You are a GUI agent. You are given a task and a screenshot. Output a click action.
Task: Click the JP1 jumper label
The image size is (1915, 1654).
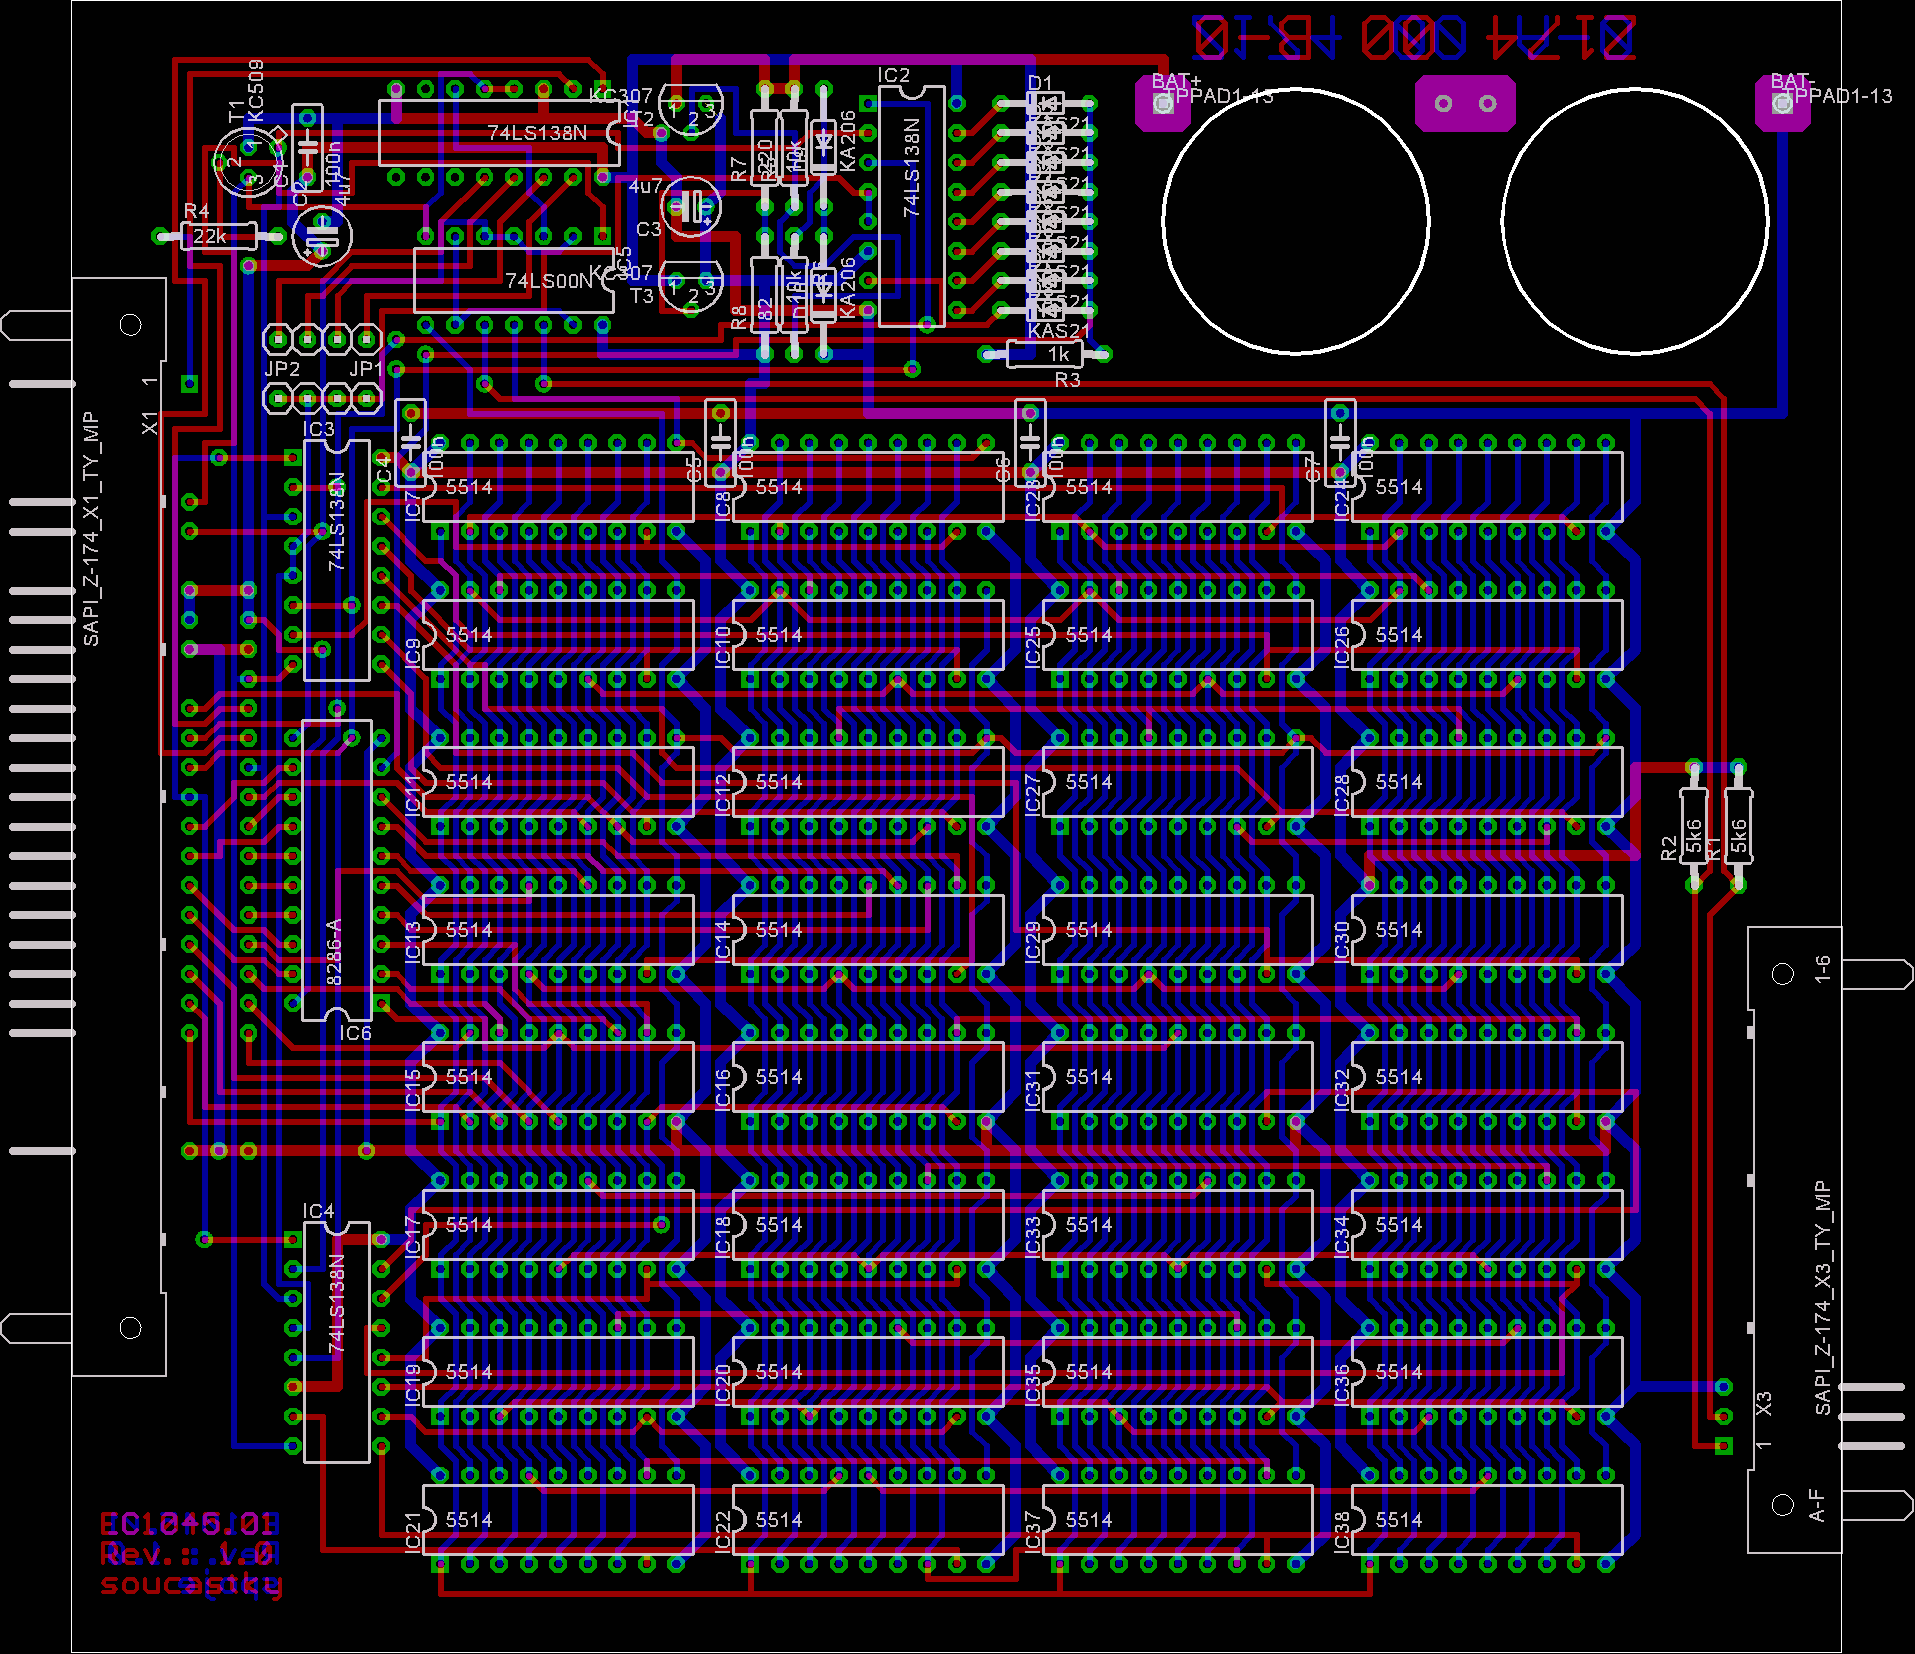[366, 369]
